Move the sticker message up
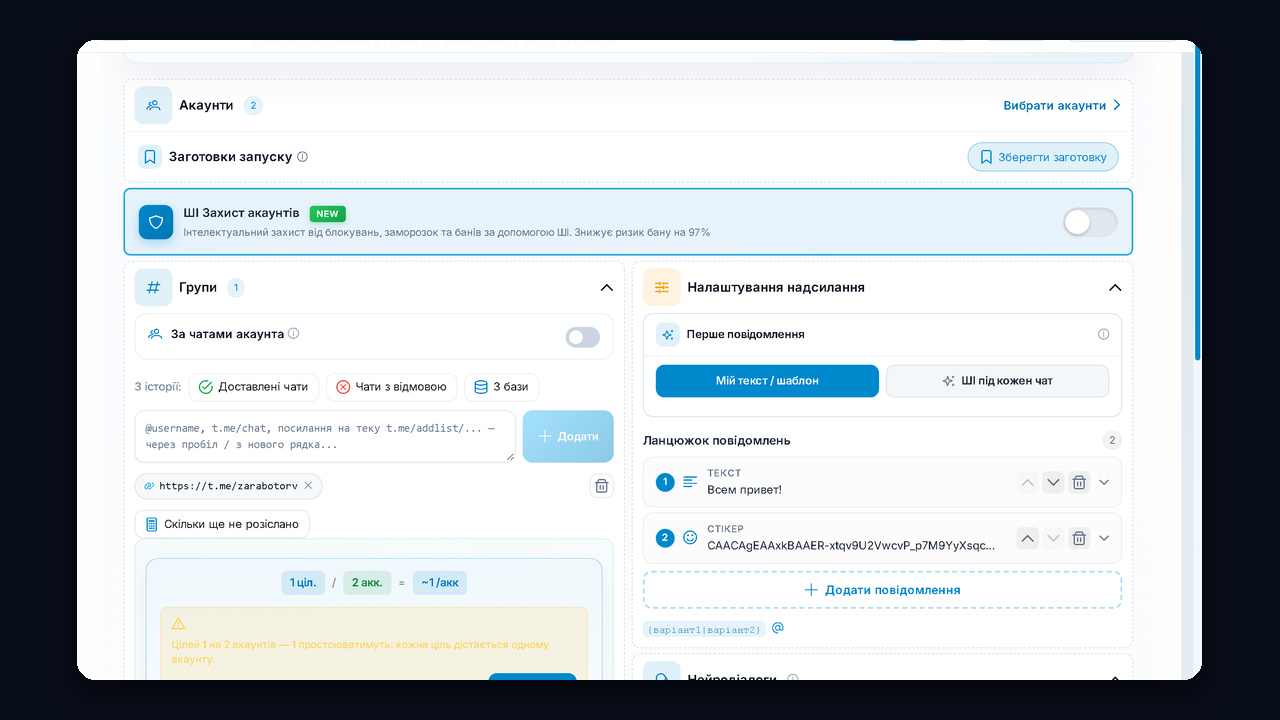 [1027, 538]
